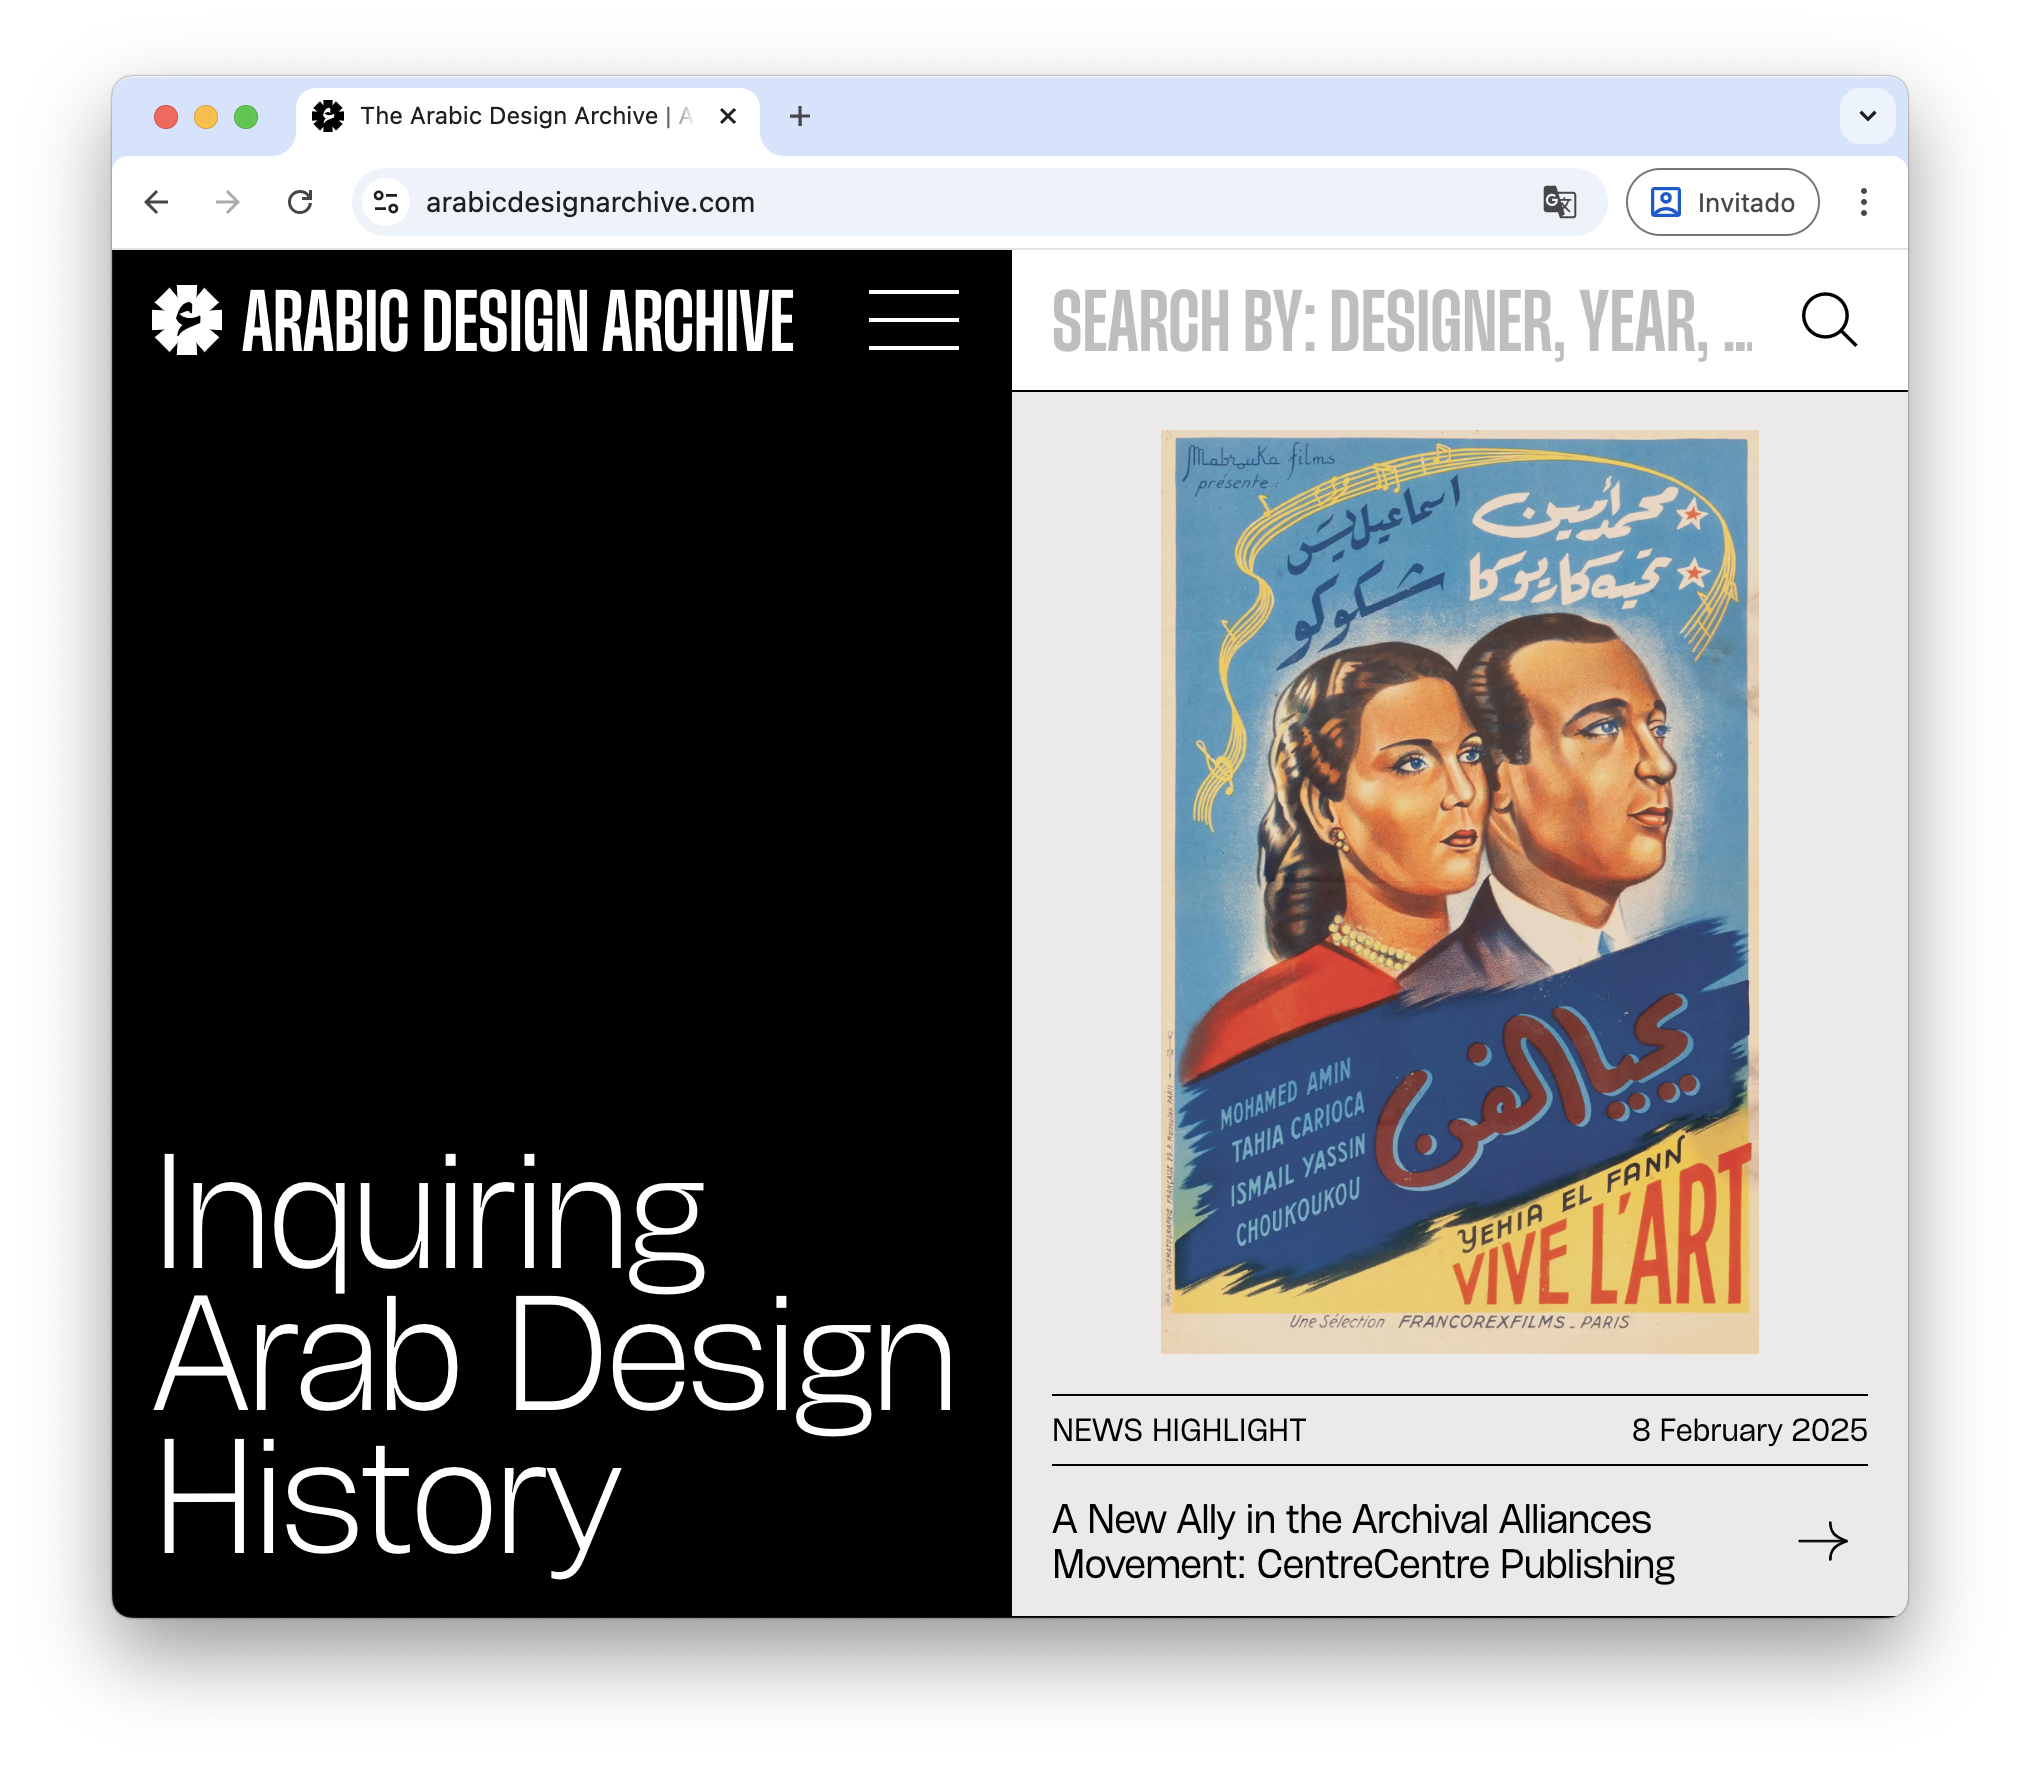Screen dimensions: 2020x1766
Task: Open the Vive L'Art movie poster image
Action: click(x=1459, y=891)
